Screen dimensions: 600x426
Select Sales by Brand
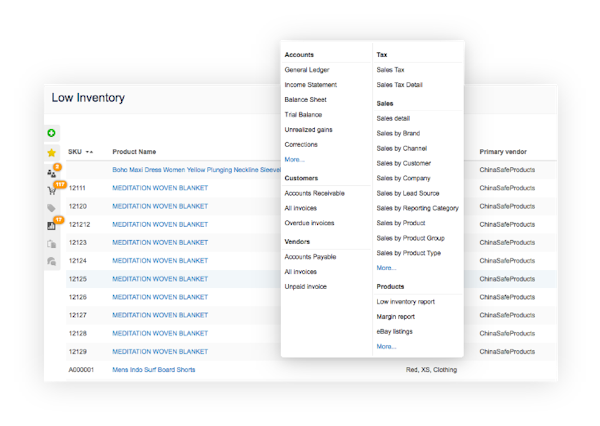pyautogui.click(x=398, y=133)
